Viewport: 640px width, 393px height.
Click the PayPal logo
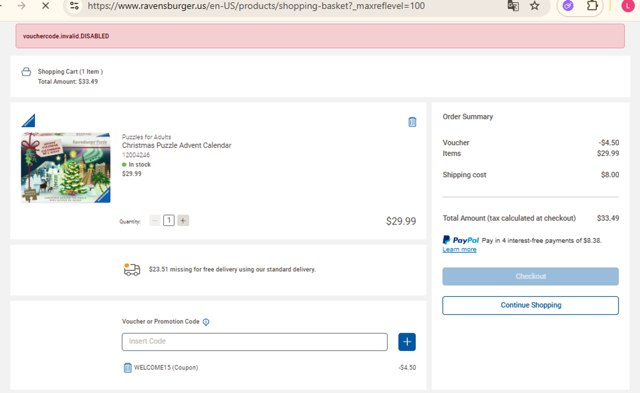(461, 240)
